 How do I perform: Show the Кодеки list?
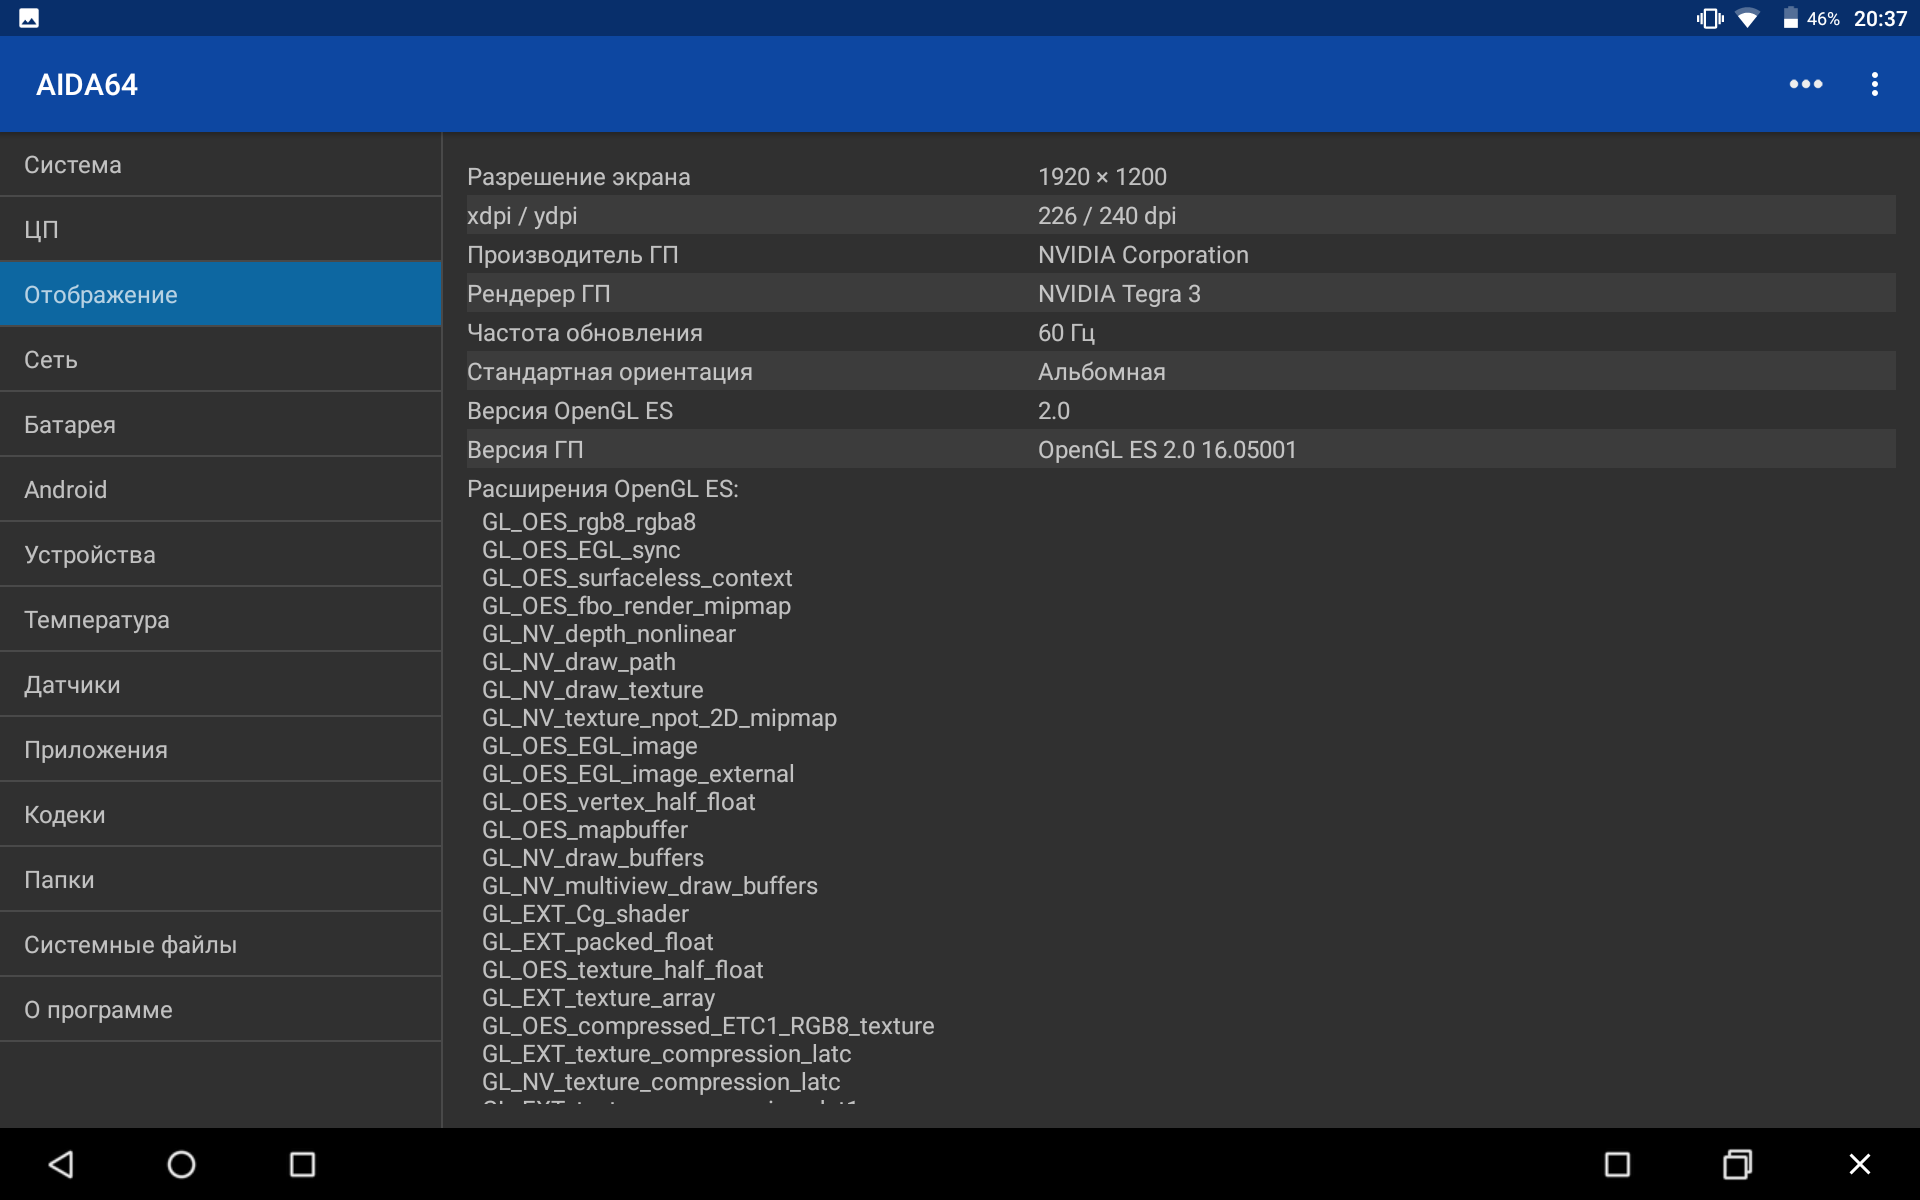pyautogui.click(x=220, y=815)
